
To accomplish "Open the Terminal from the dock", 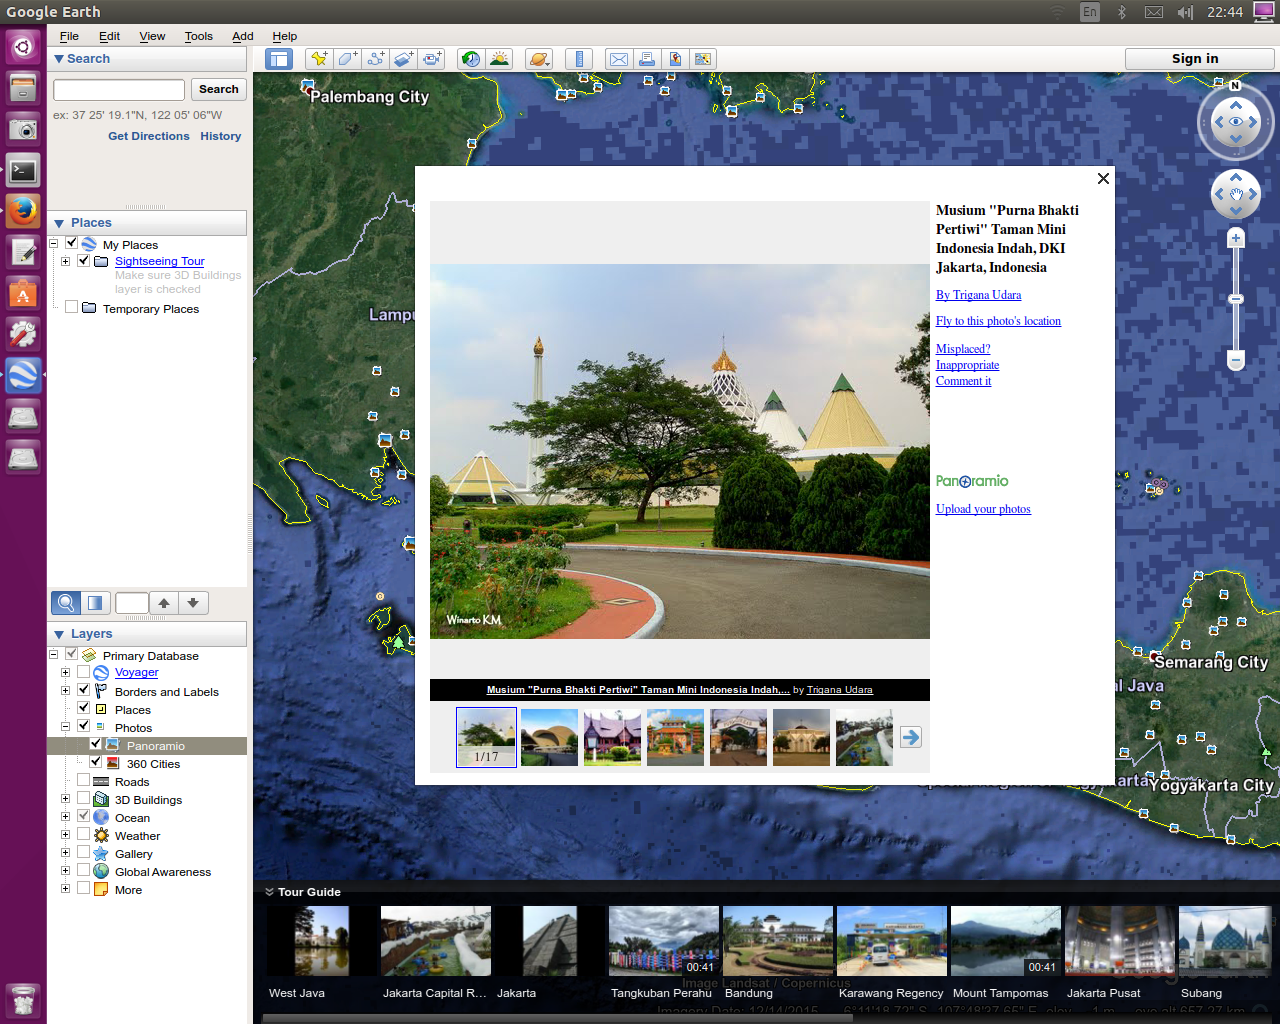I will 23,171.
